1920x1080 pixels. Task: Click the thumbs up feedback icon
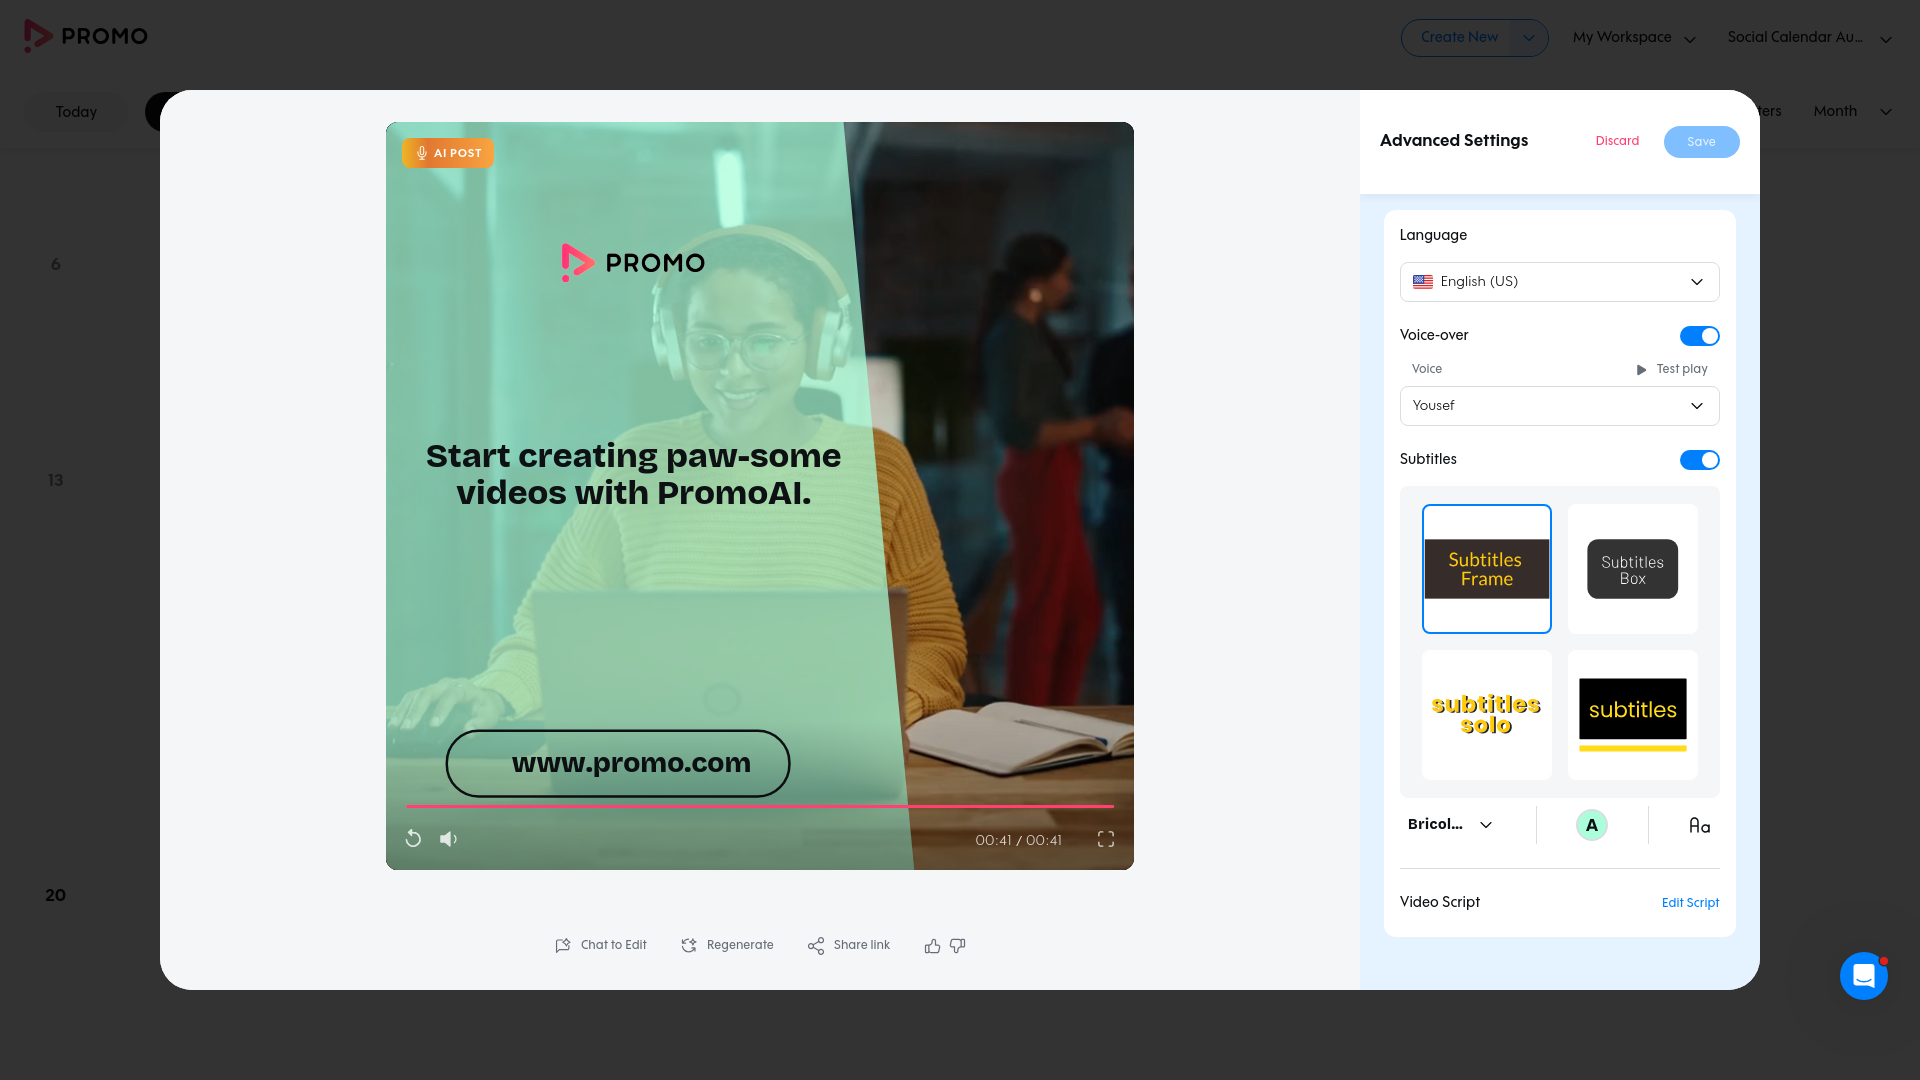click(932, 946)
